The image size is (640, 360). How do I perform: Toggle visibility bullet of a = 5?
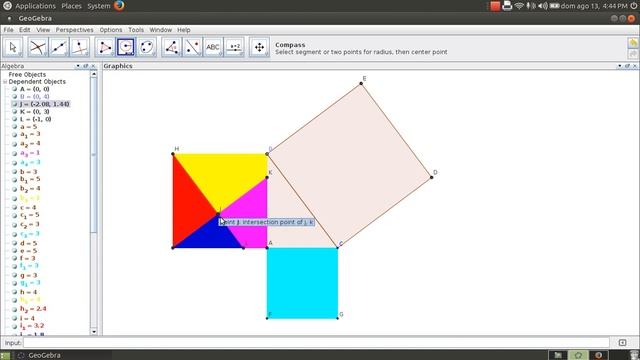[x=14, y=127]
